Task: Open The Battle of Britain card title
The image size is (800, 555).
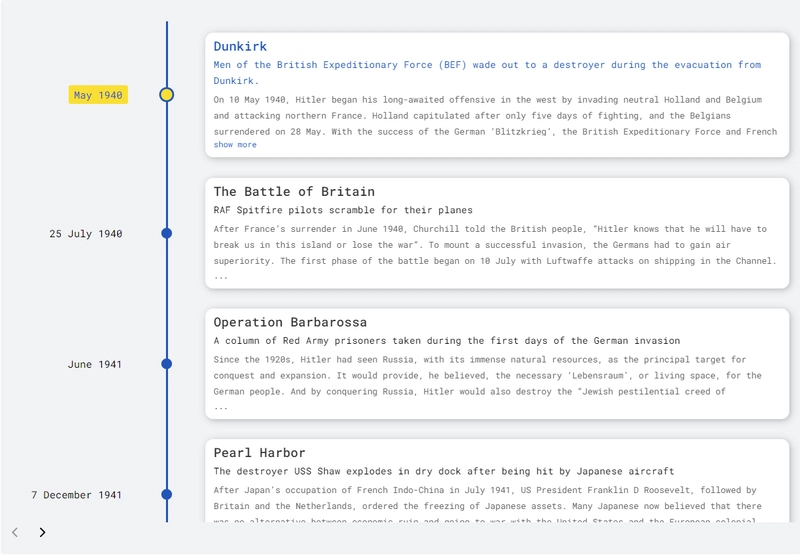Action: 294,191
